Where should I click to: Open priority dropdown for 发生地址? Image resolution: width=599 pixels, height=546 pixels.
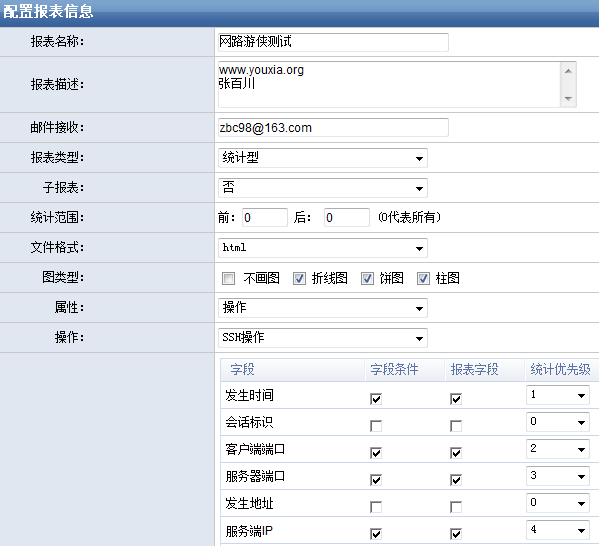(558, 502)
